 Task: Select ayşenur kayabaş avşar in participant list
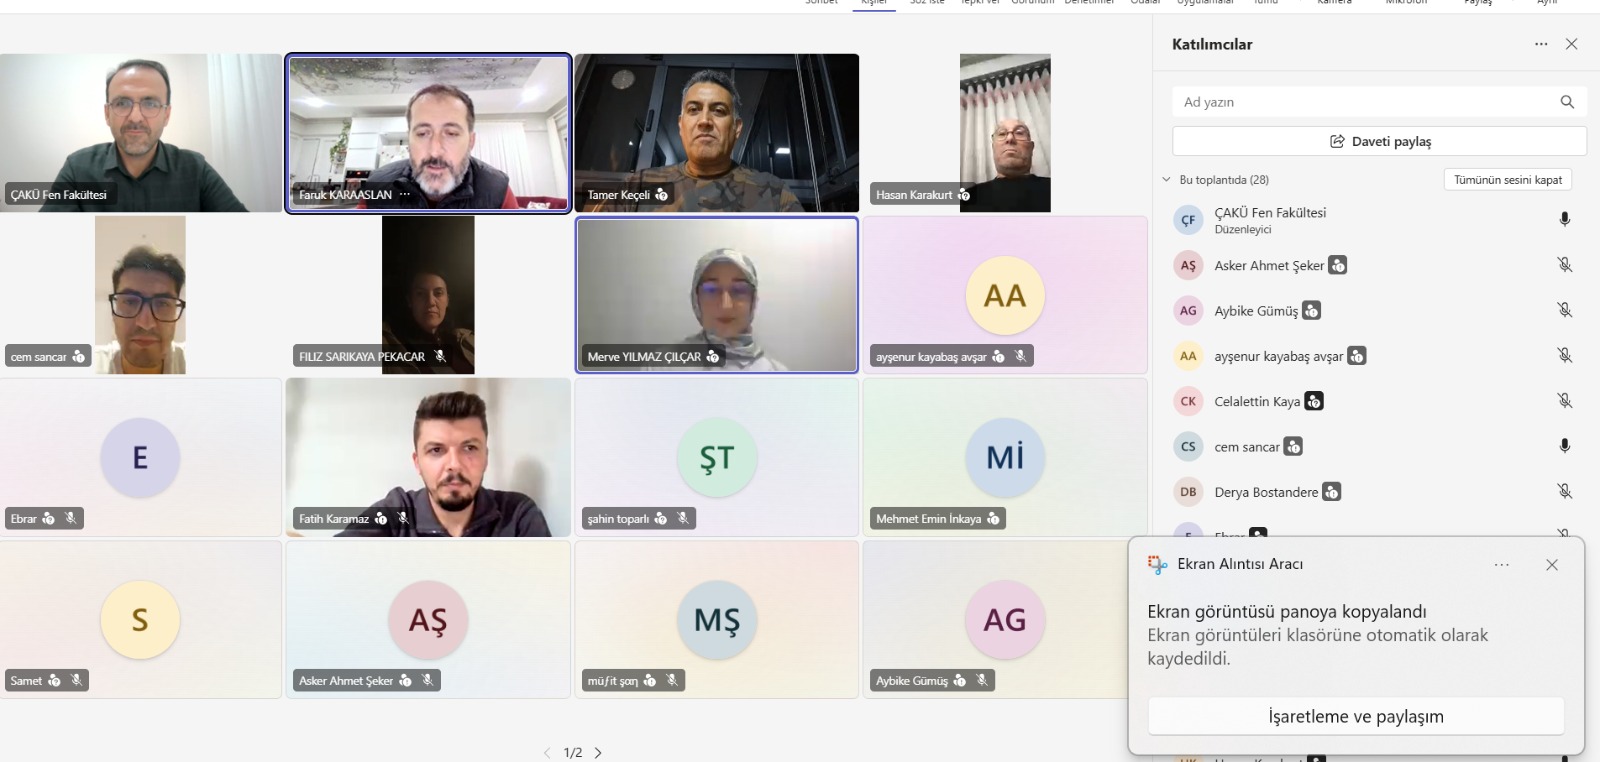pyautogui.click(x=1278, y=356)
